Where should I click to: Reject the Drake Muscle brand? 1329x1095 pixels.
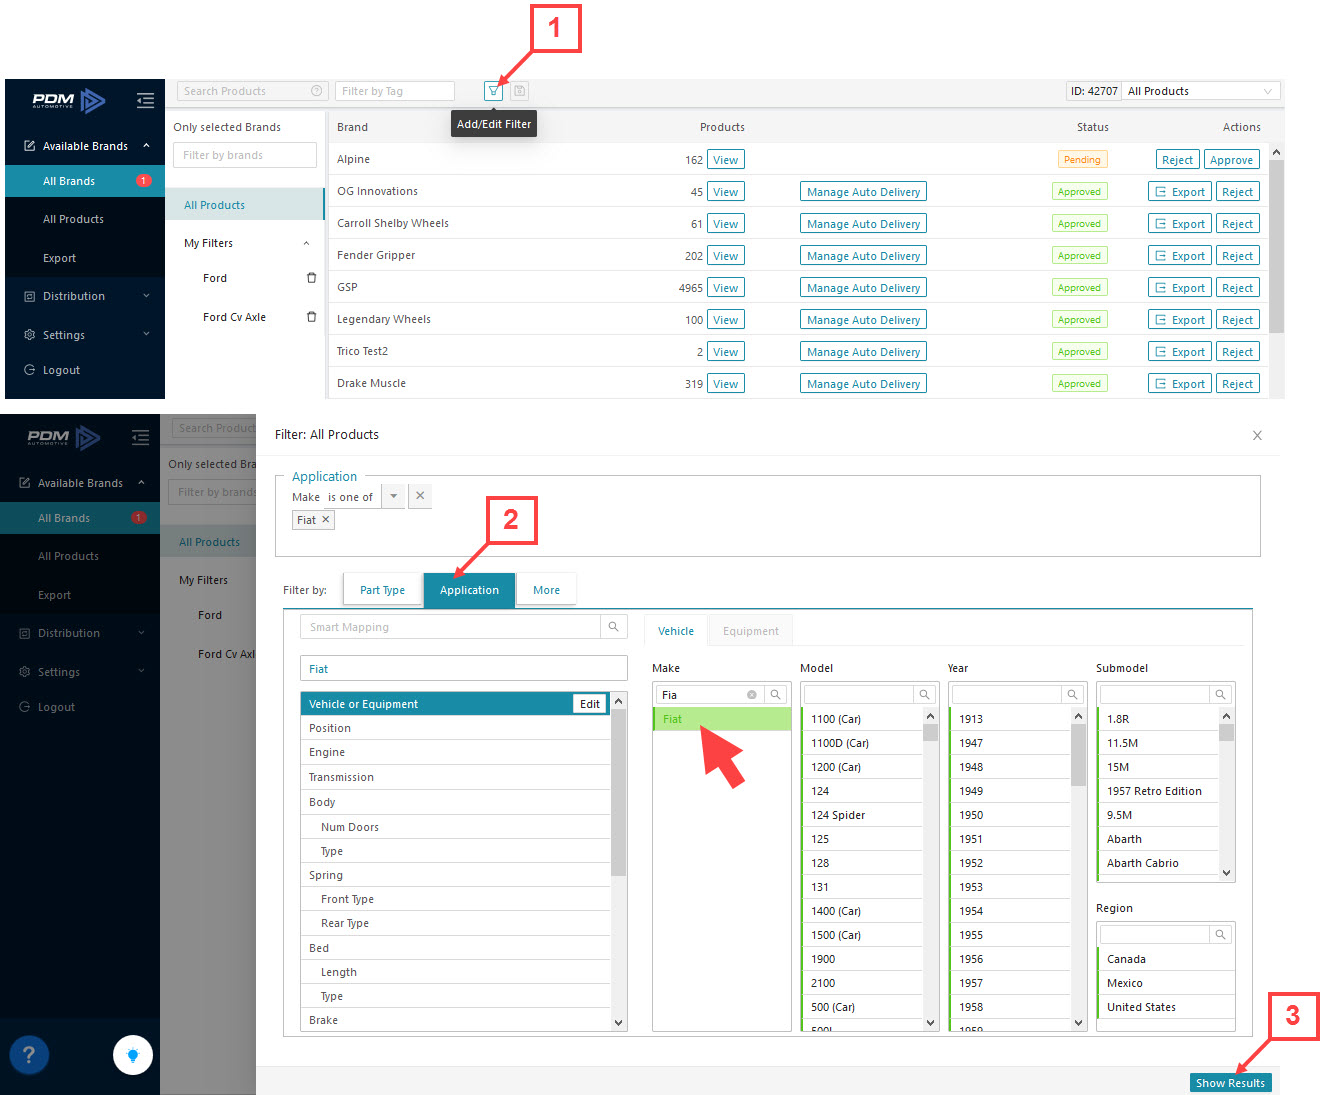coord(1237,384)
